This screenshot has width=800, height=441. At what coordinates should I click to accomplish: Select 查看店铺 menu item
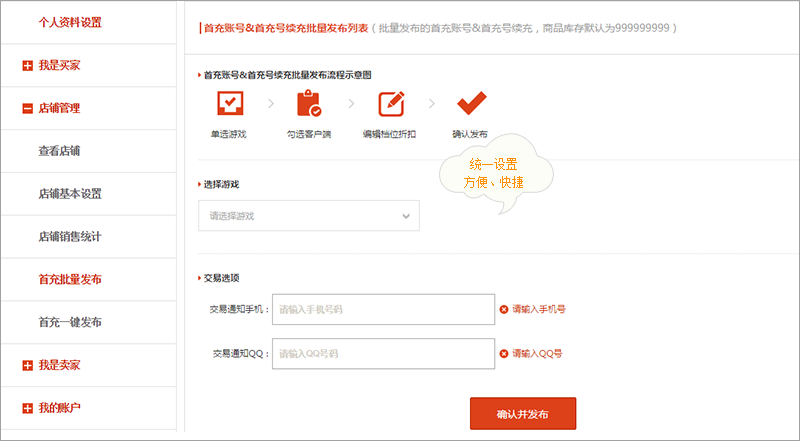[x=59, y=151]
